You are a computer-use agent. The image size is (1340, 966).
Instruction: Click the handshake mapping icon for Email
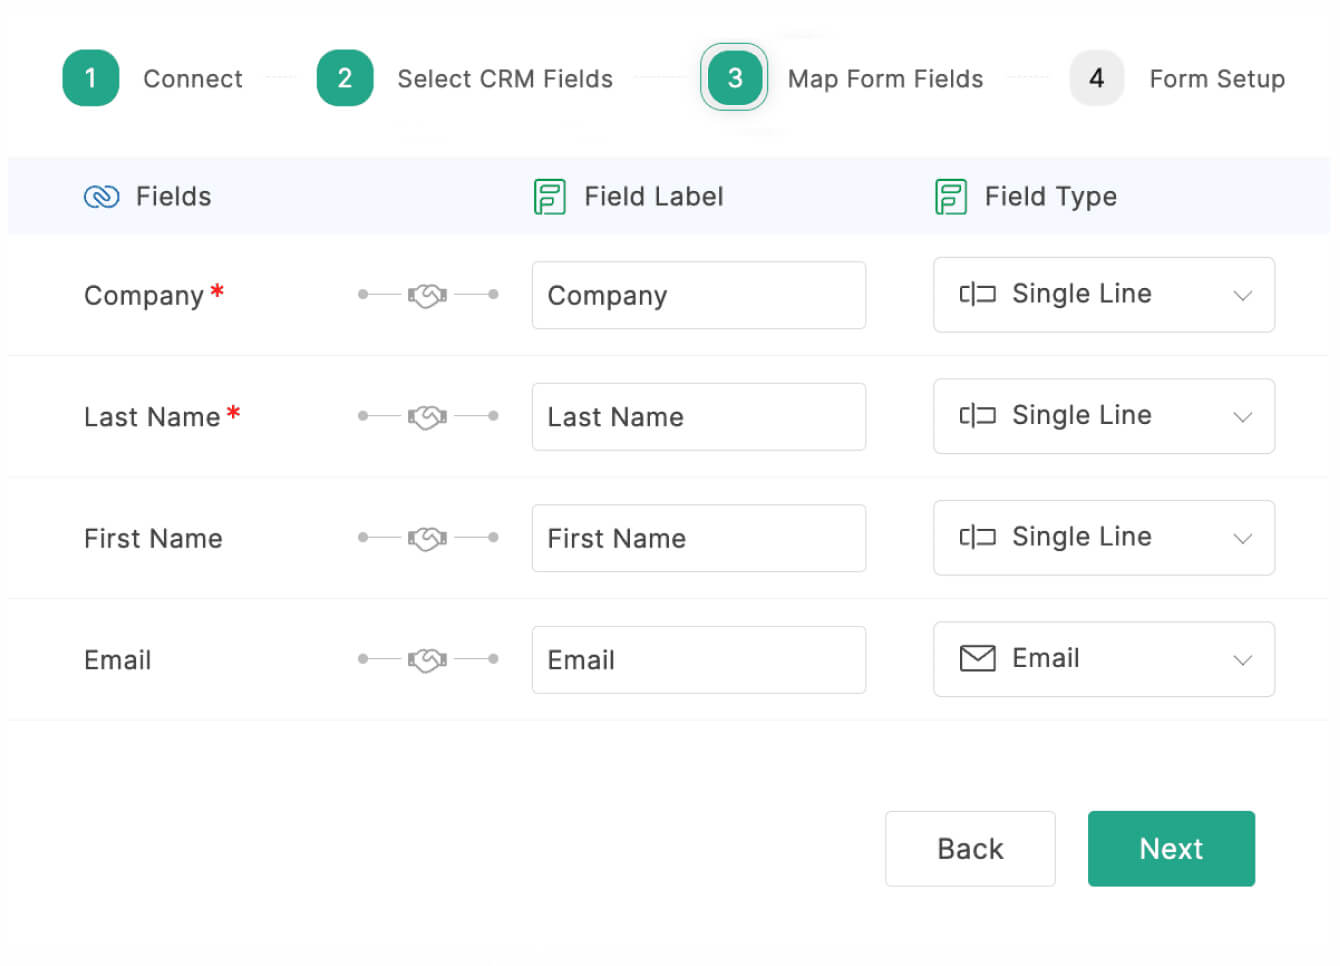(427, 660)
